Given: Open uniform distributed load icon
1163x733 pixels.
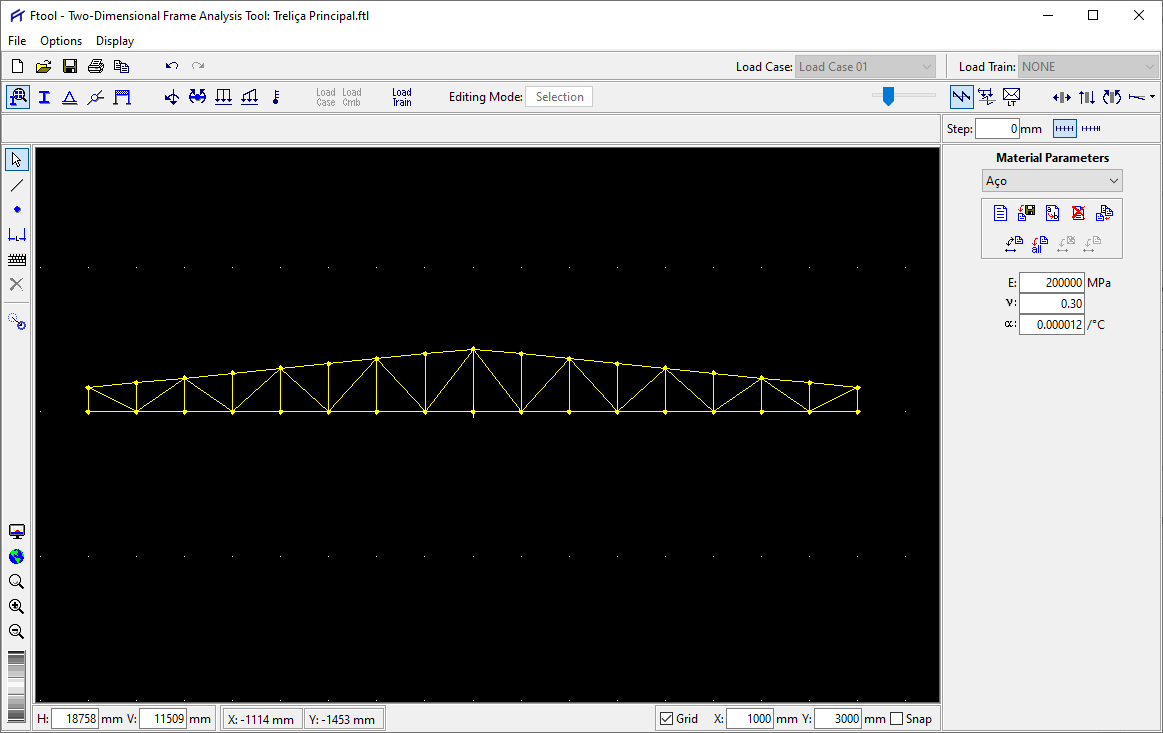Looking at the screenshot, I should click(x=223, y=97).
